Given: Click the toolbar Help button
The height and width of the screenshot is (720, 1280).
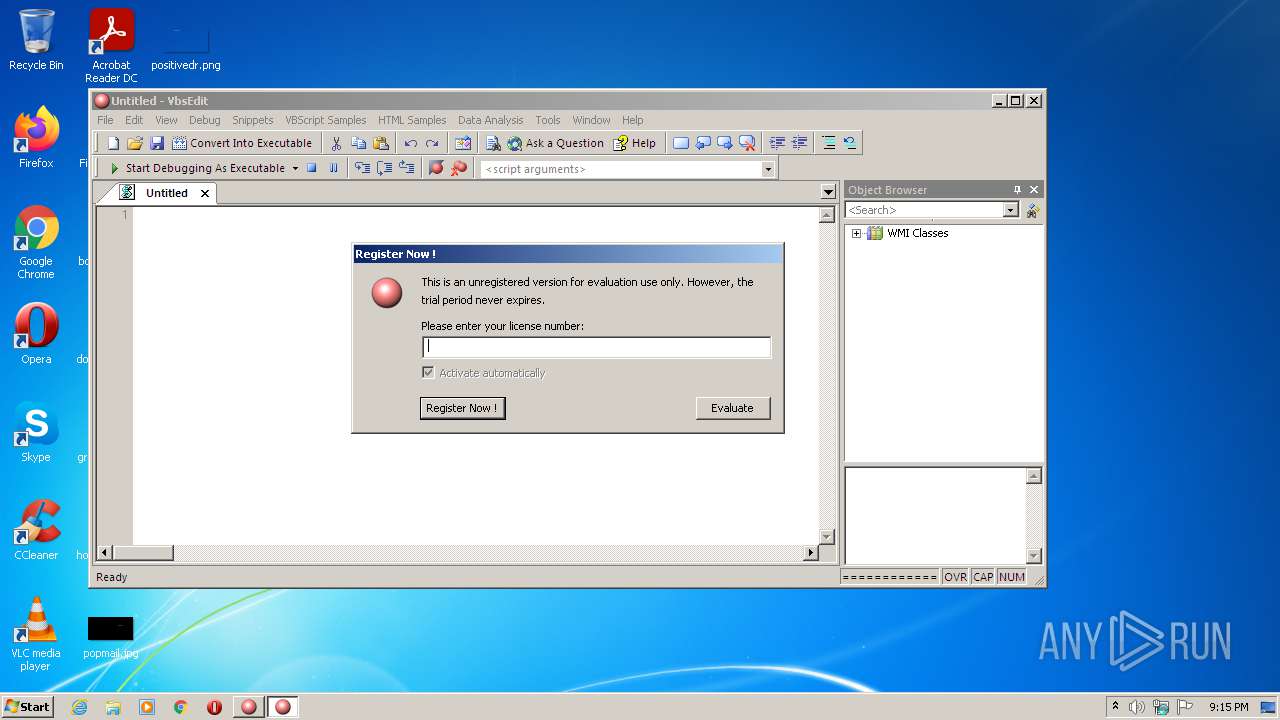Looking at the screenshot, I should pyautogui.click(x=635, y=143).
